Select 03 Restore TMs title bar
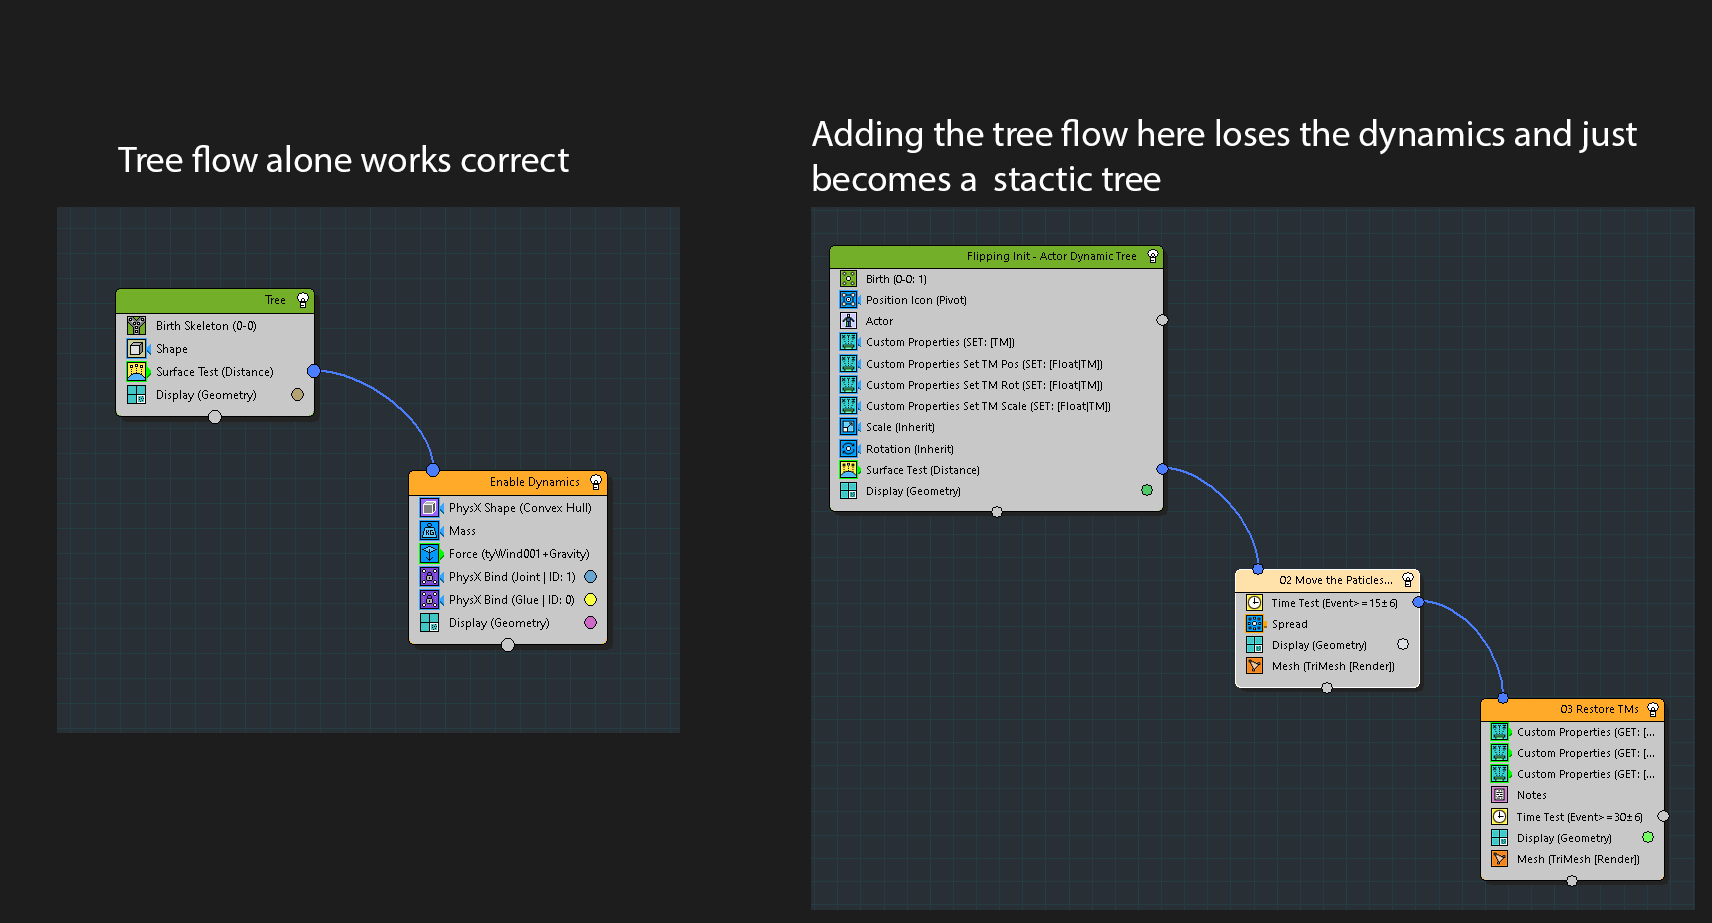The height and width of the screenshot is (923, 1712). point(1572,709)
